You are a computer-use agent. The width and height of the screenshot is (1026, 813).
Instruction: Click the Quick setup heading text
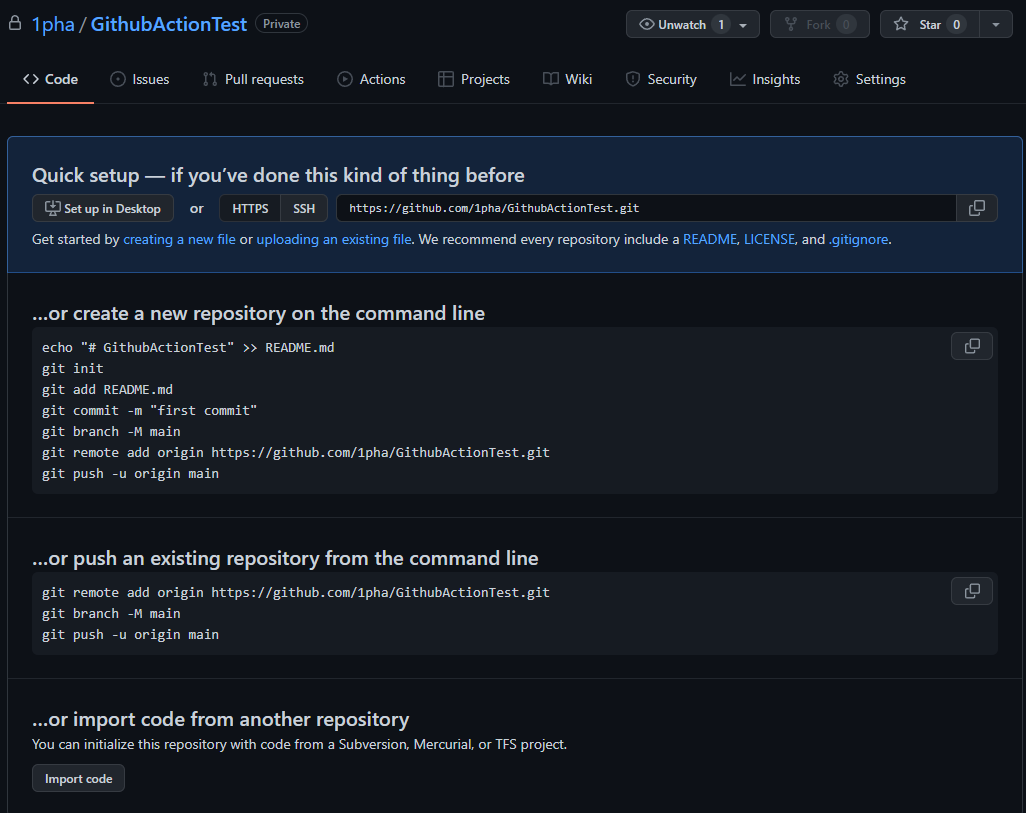278,175
